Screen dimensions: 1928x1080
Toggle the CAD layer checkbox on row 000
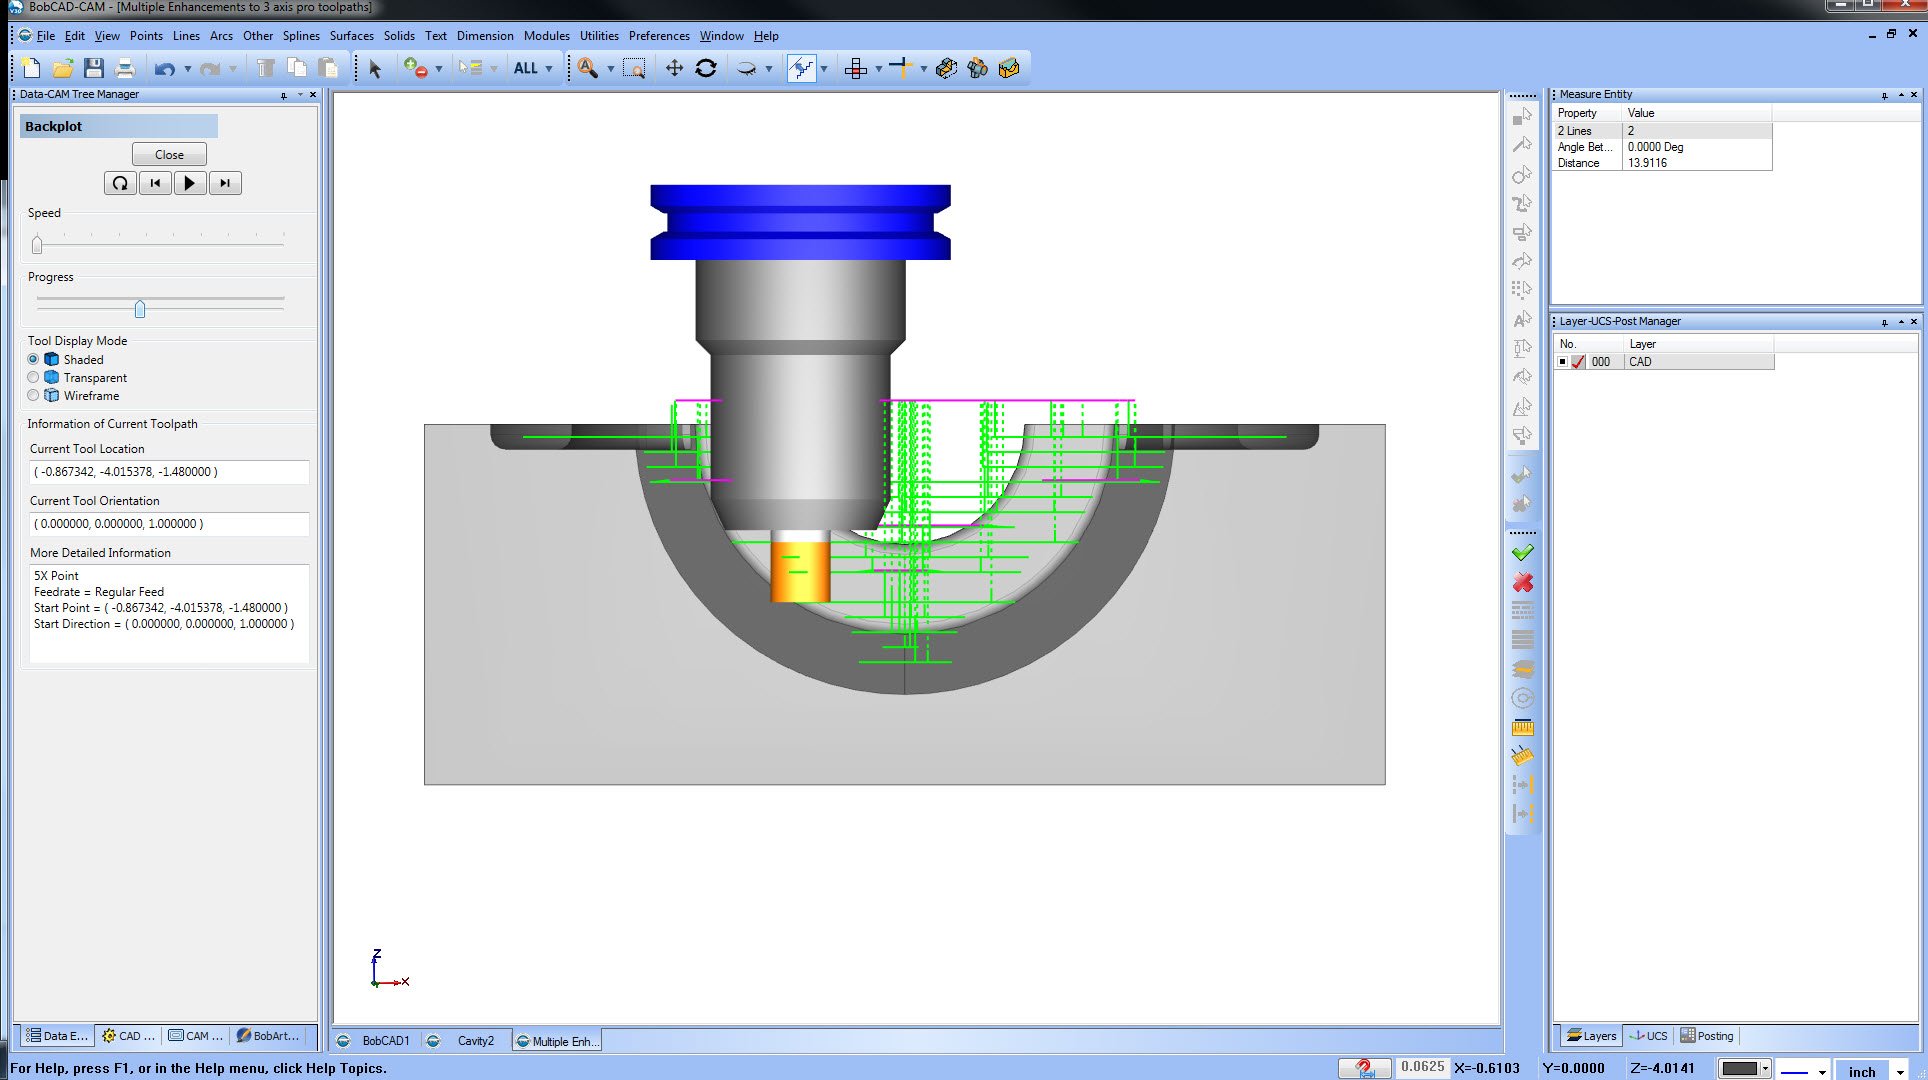[x=1578, y=362]
